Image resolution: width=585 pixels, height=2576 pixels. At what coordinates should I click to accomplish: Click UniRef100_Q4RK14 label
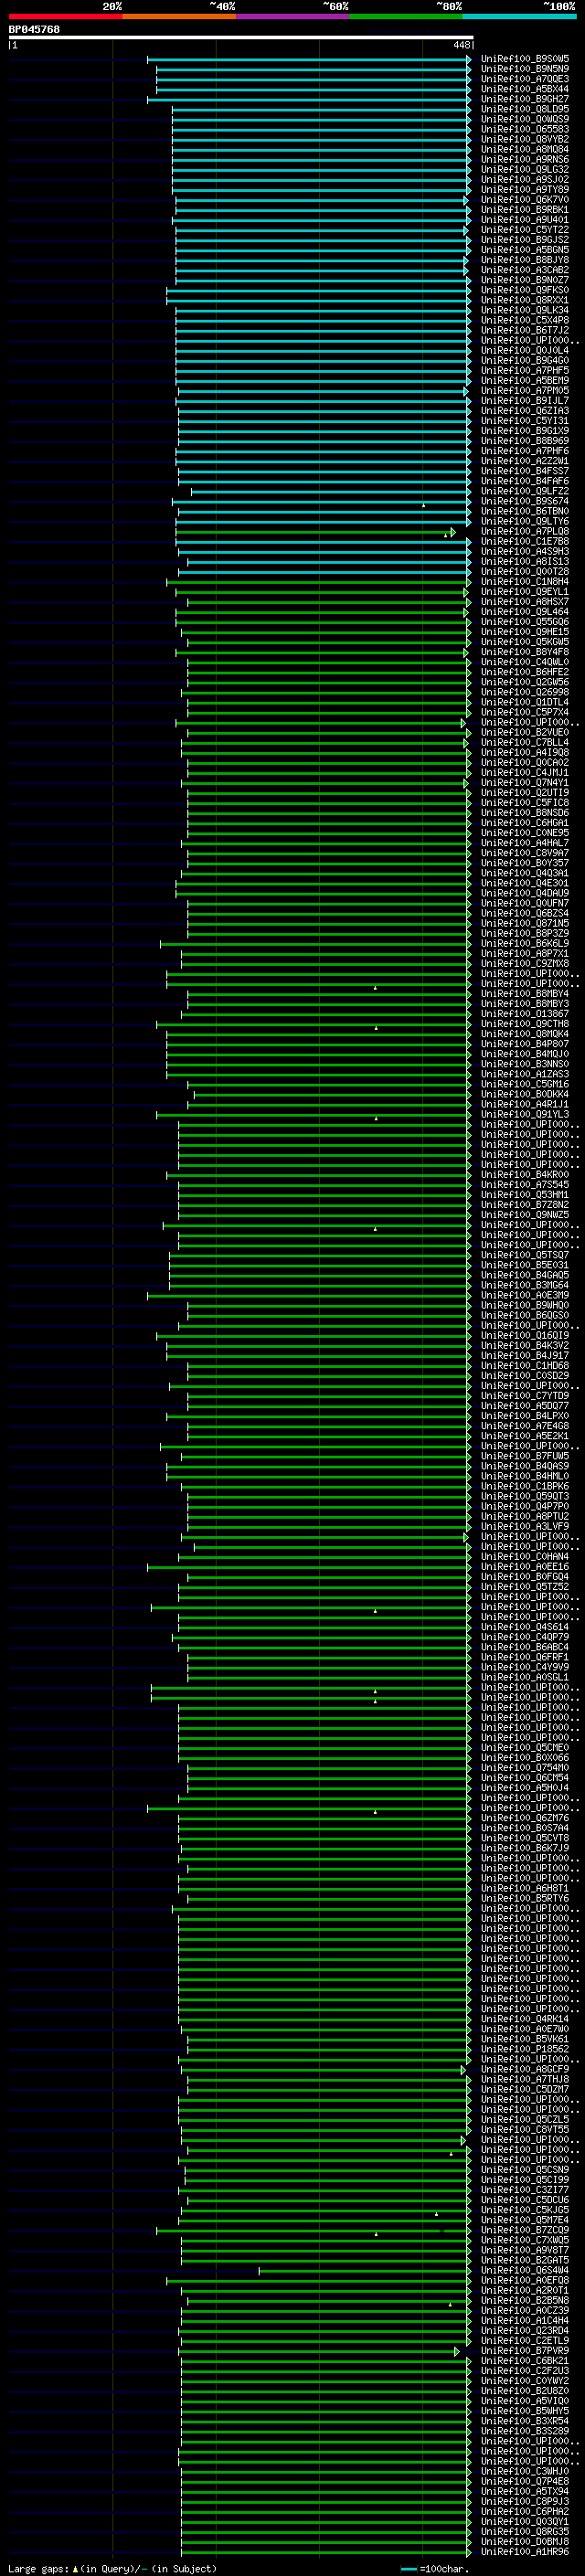click(x=524, y=2019)
